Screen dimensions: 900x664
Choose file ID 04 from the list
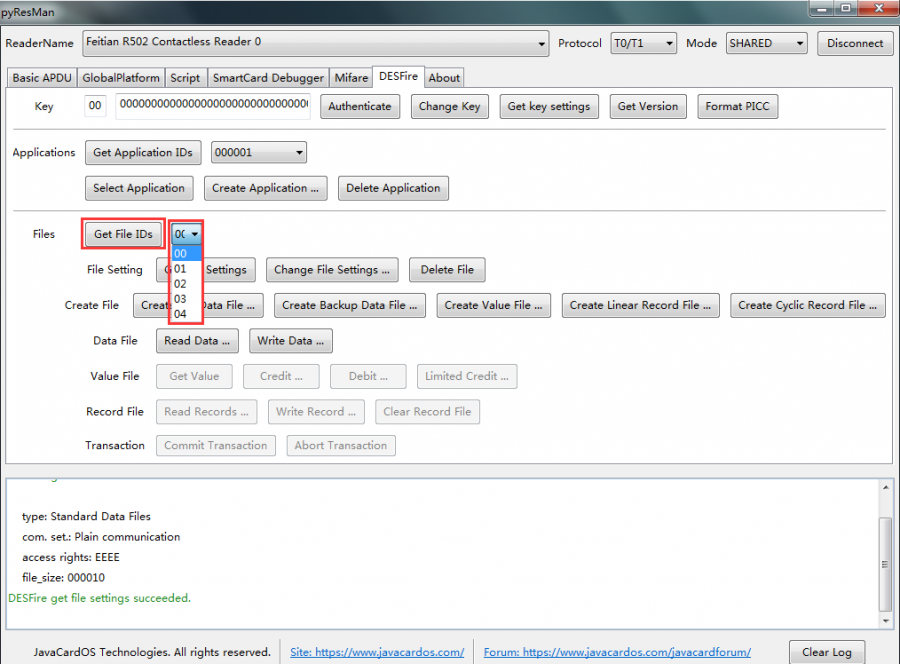[x=187, y=314]
